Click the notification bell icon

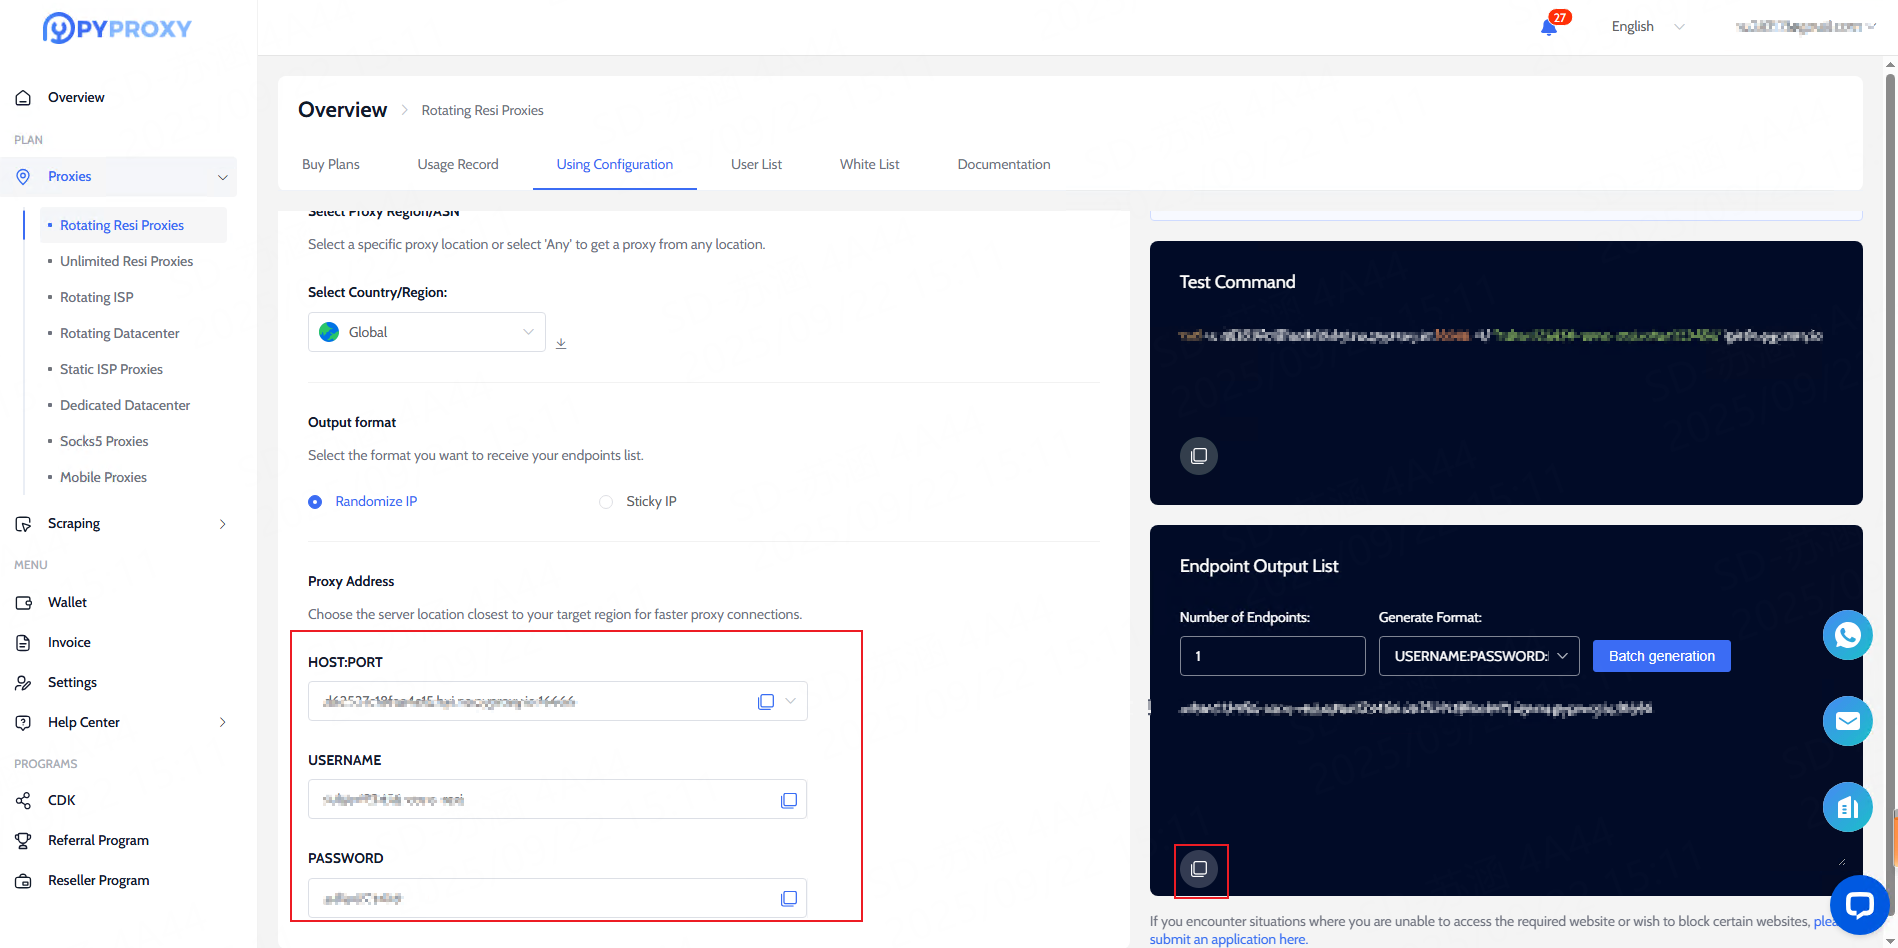coord(1549,27)
